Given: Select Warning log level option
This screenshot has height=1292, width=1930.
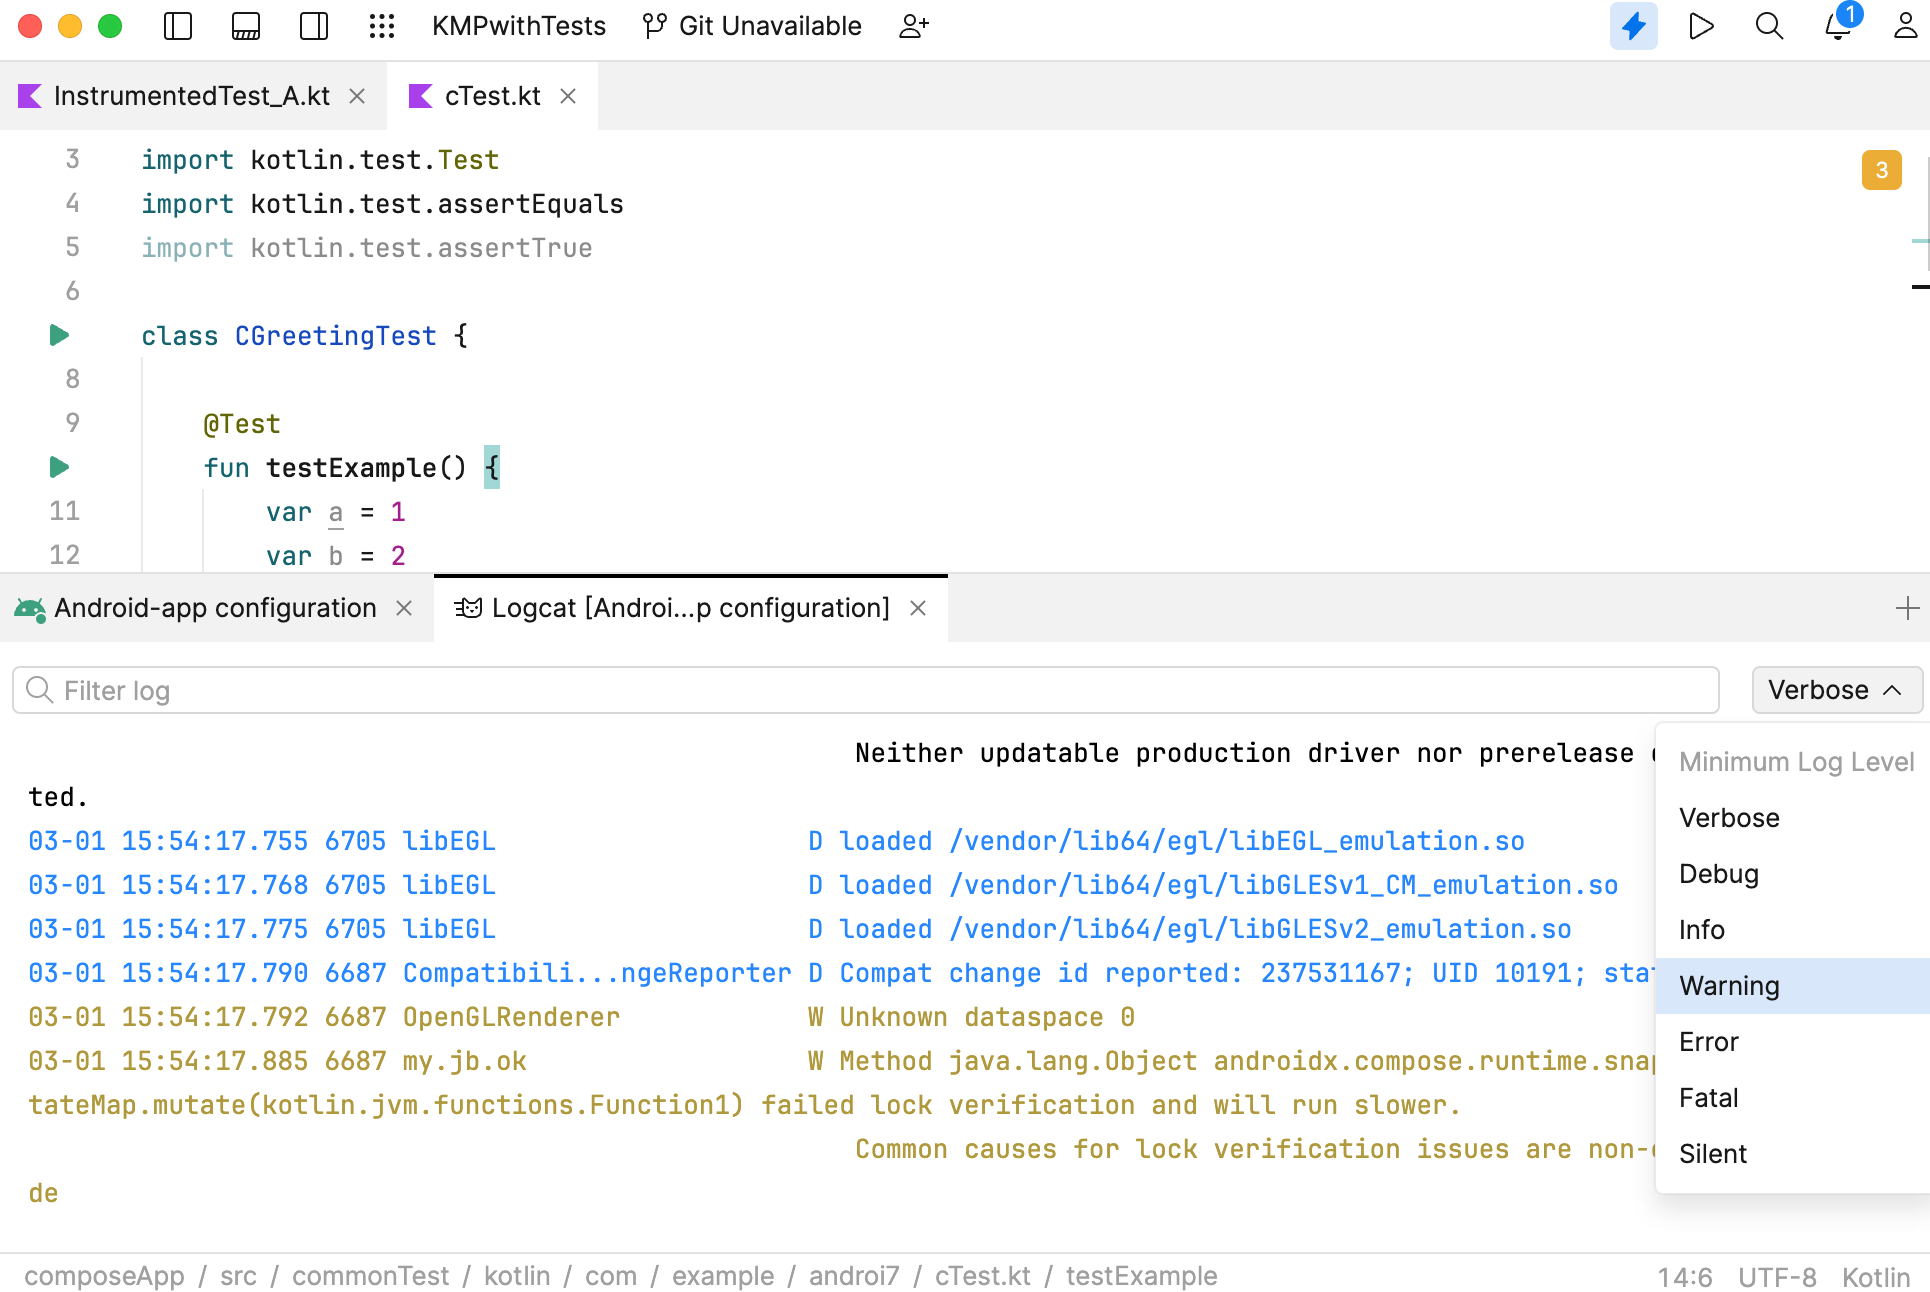Looking at the screenshot, I should (1730, 986).
